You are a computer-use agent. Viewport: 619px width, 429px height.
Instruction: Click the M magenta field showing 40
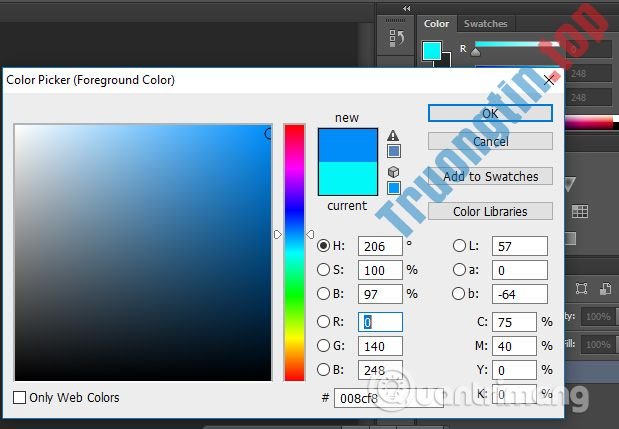coord(514,346)
